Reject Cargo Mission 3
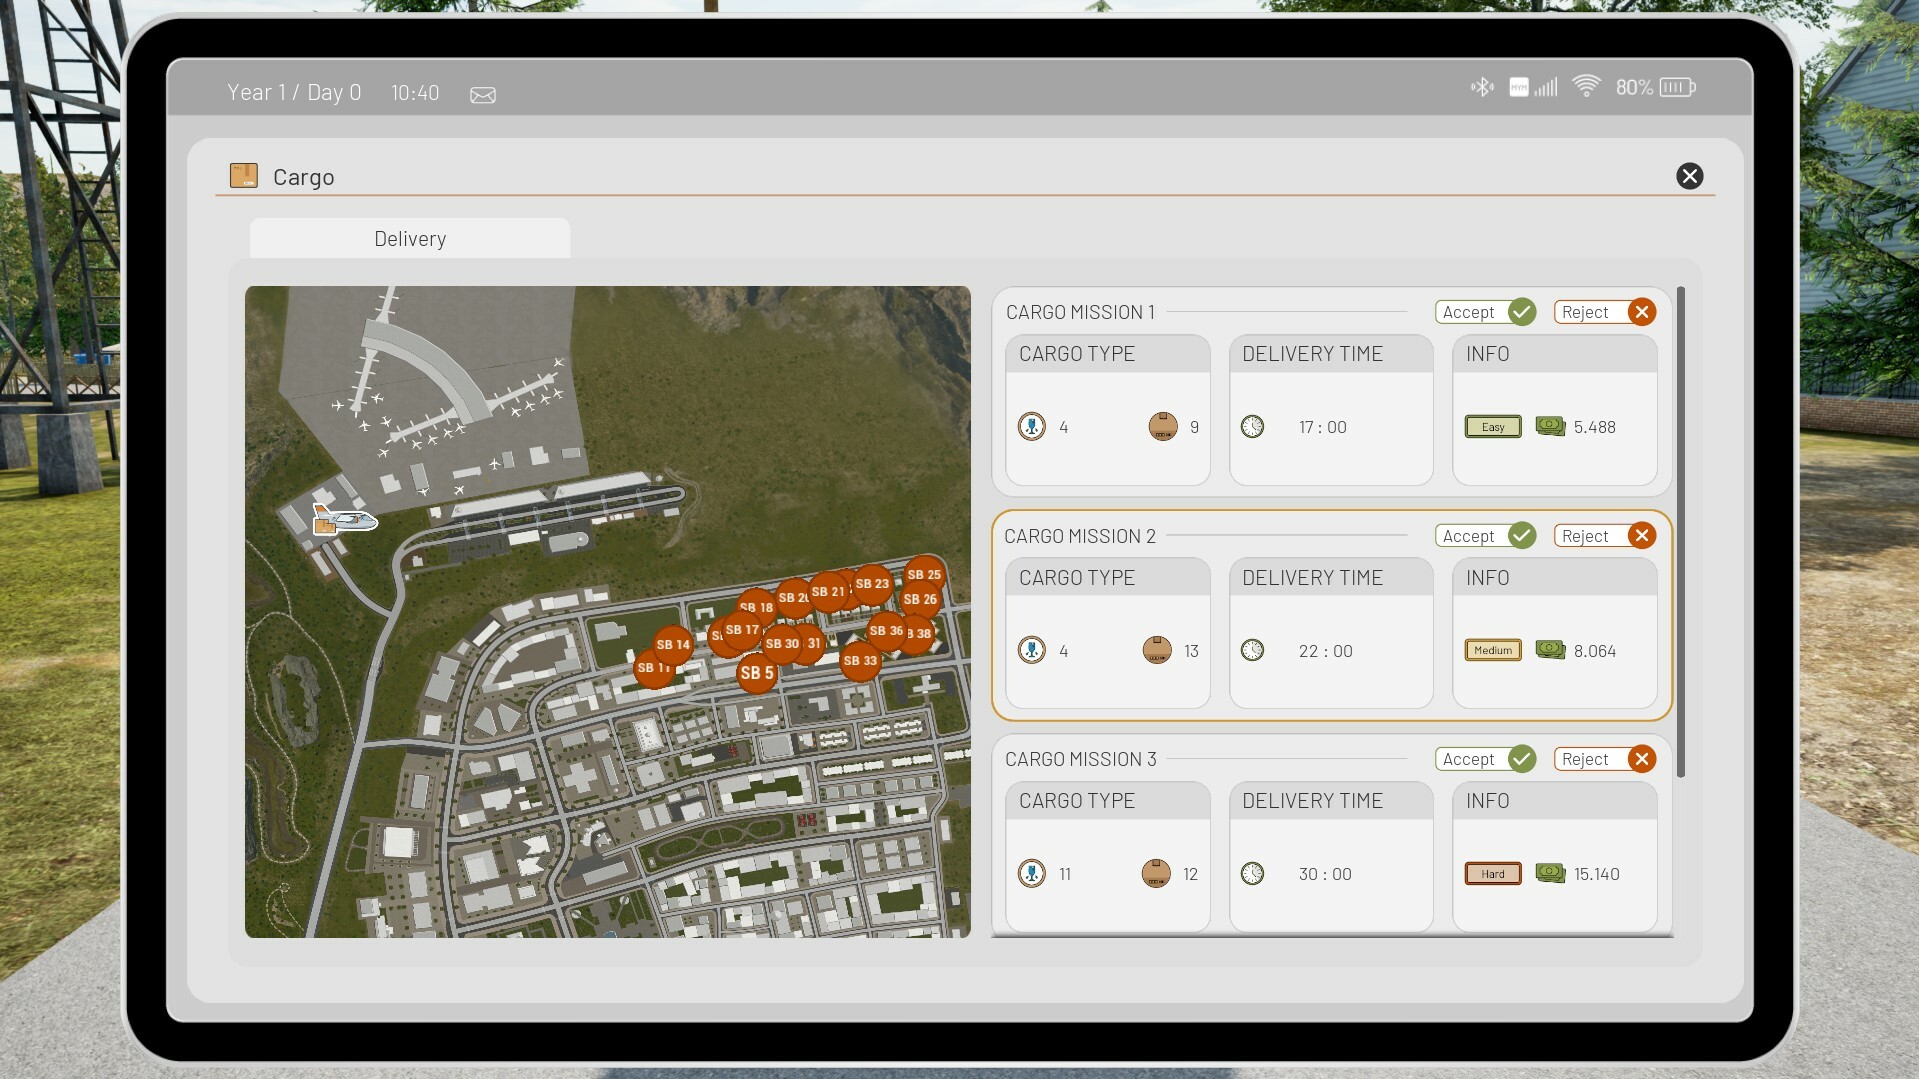The image size is (1919, 1079). [1604, 759]
